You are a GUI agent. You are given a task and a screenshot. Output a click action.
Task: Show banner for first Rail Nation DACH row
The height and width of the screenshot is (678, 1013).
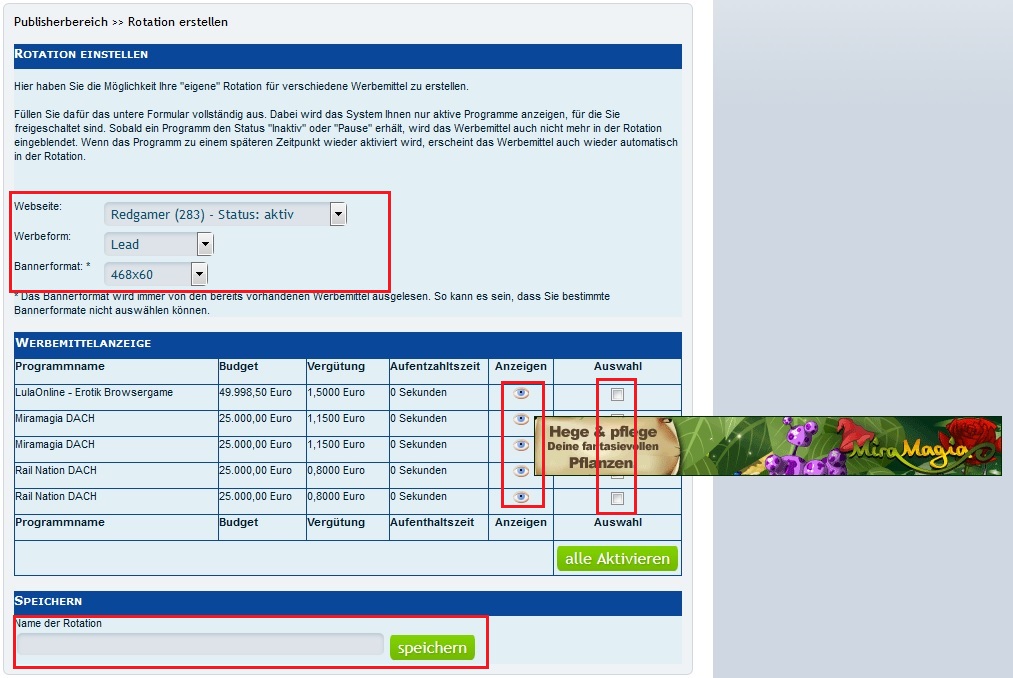click(521, 471)
